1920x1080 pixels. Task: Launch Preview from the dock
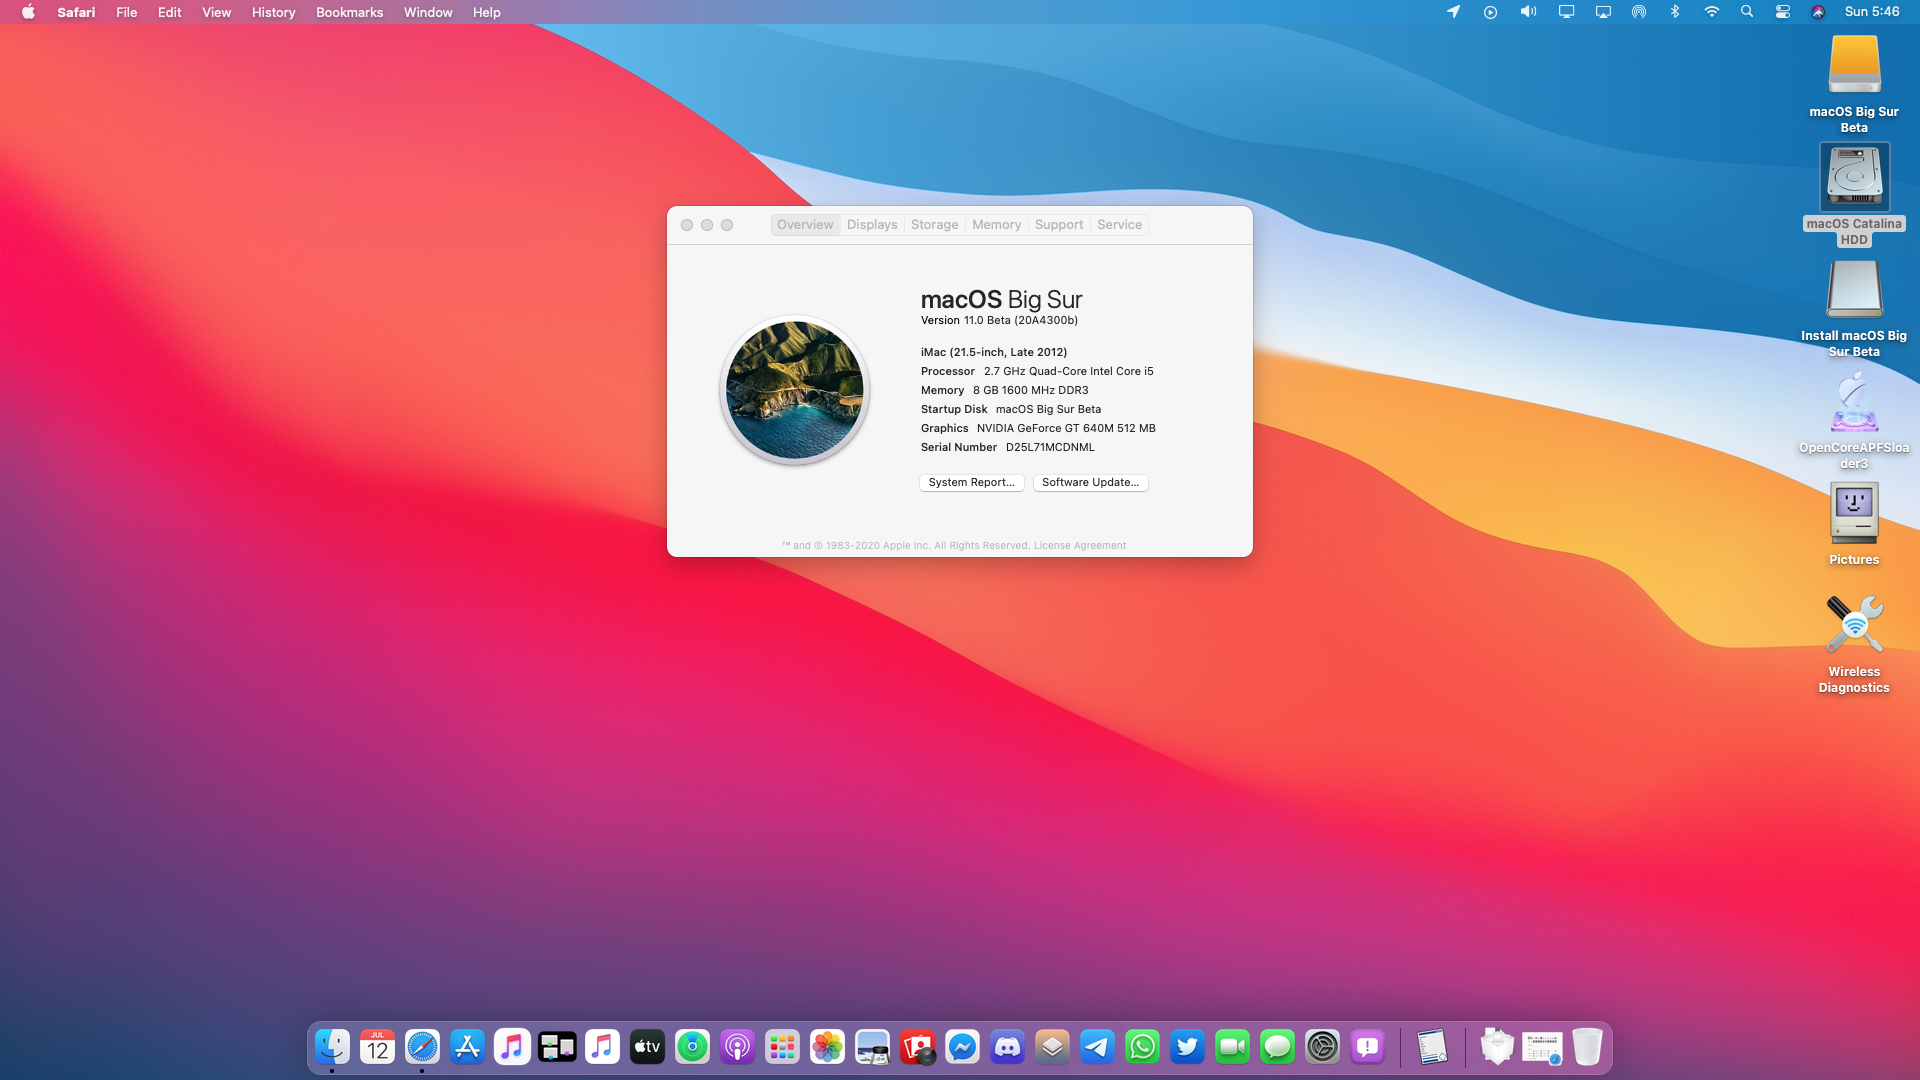(872, 1047)
